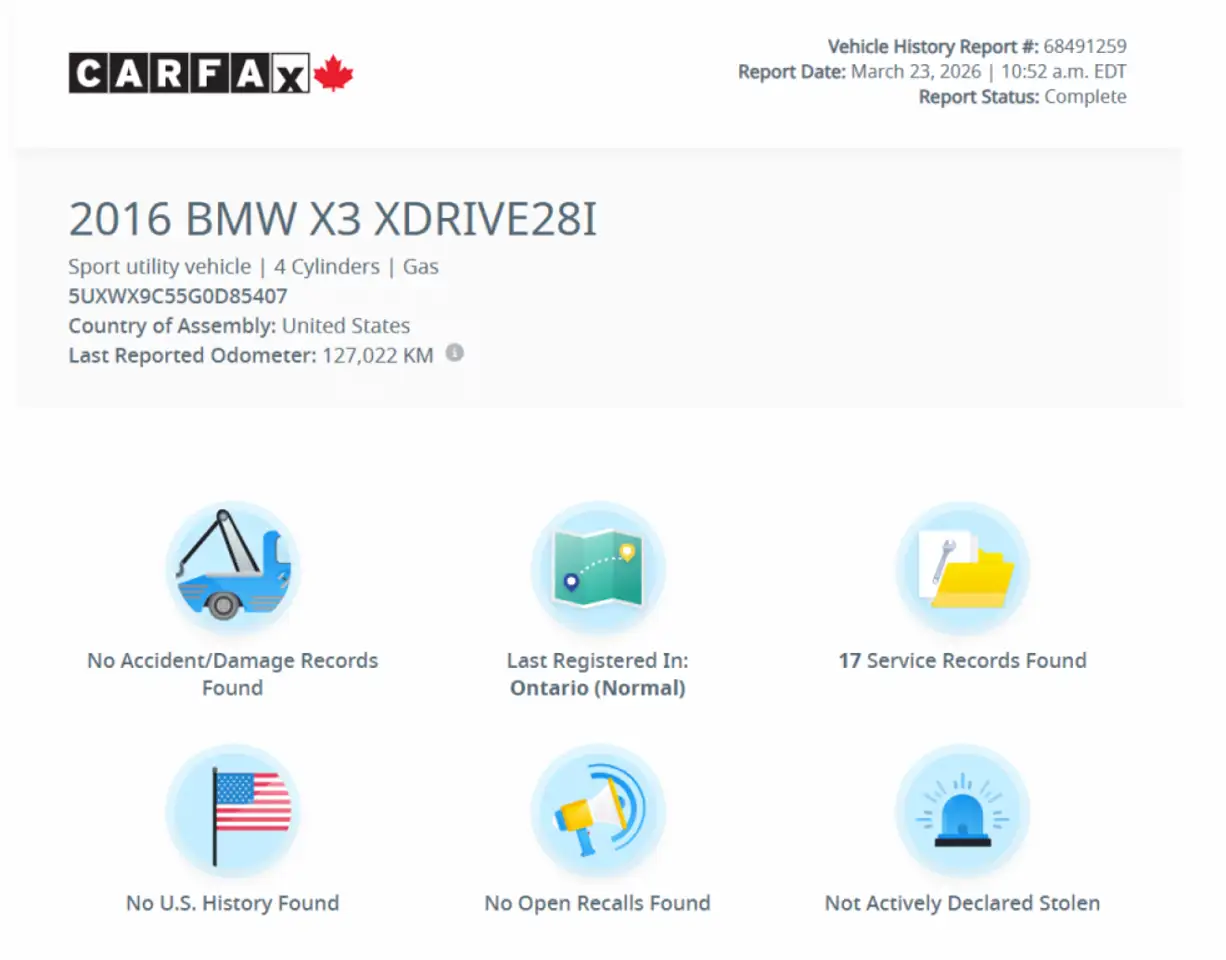This screenshot has height=960, width=1226.
Task: Select the report date March 23, 2026
Action: click(916, 72)
